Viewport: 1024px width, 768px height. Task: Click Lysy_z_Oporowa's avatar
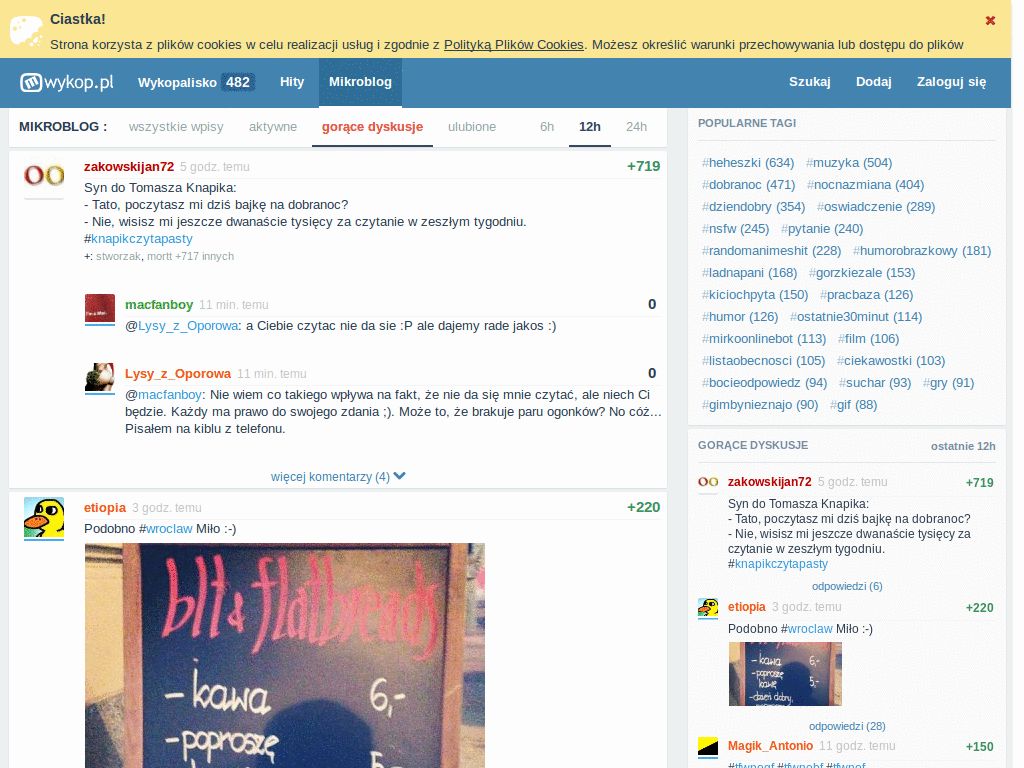100,377
